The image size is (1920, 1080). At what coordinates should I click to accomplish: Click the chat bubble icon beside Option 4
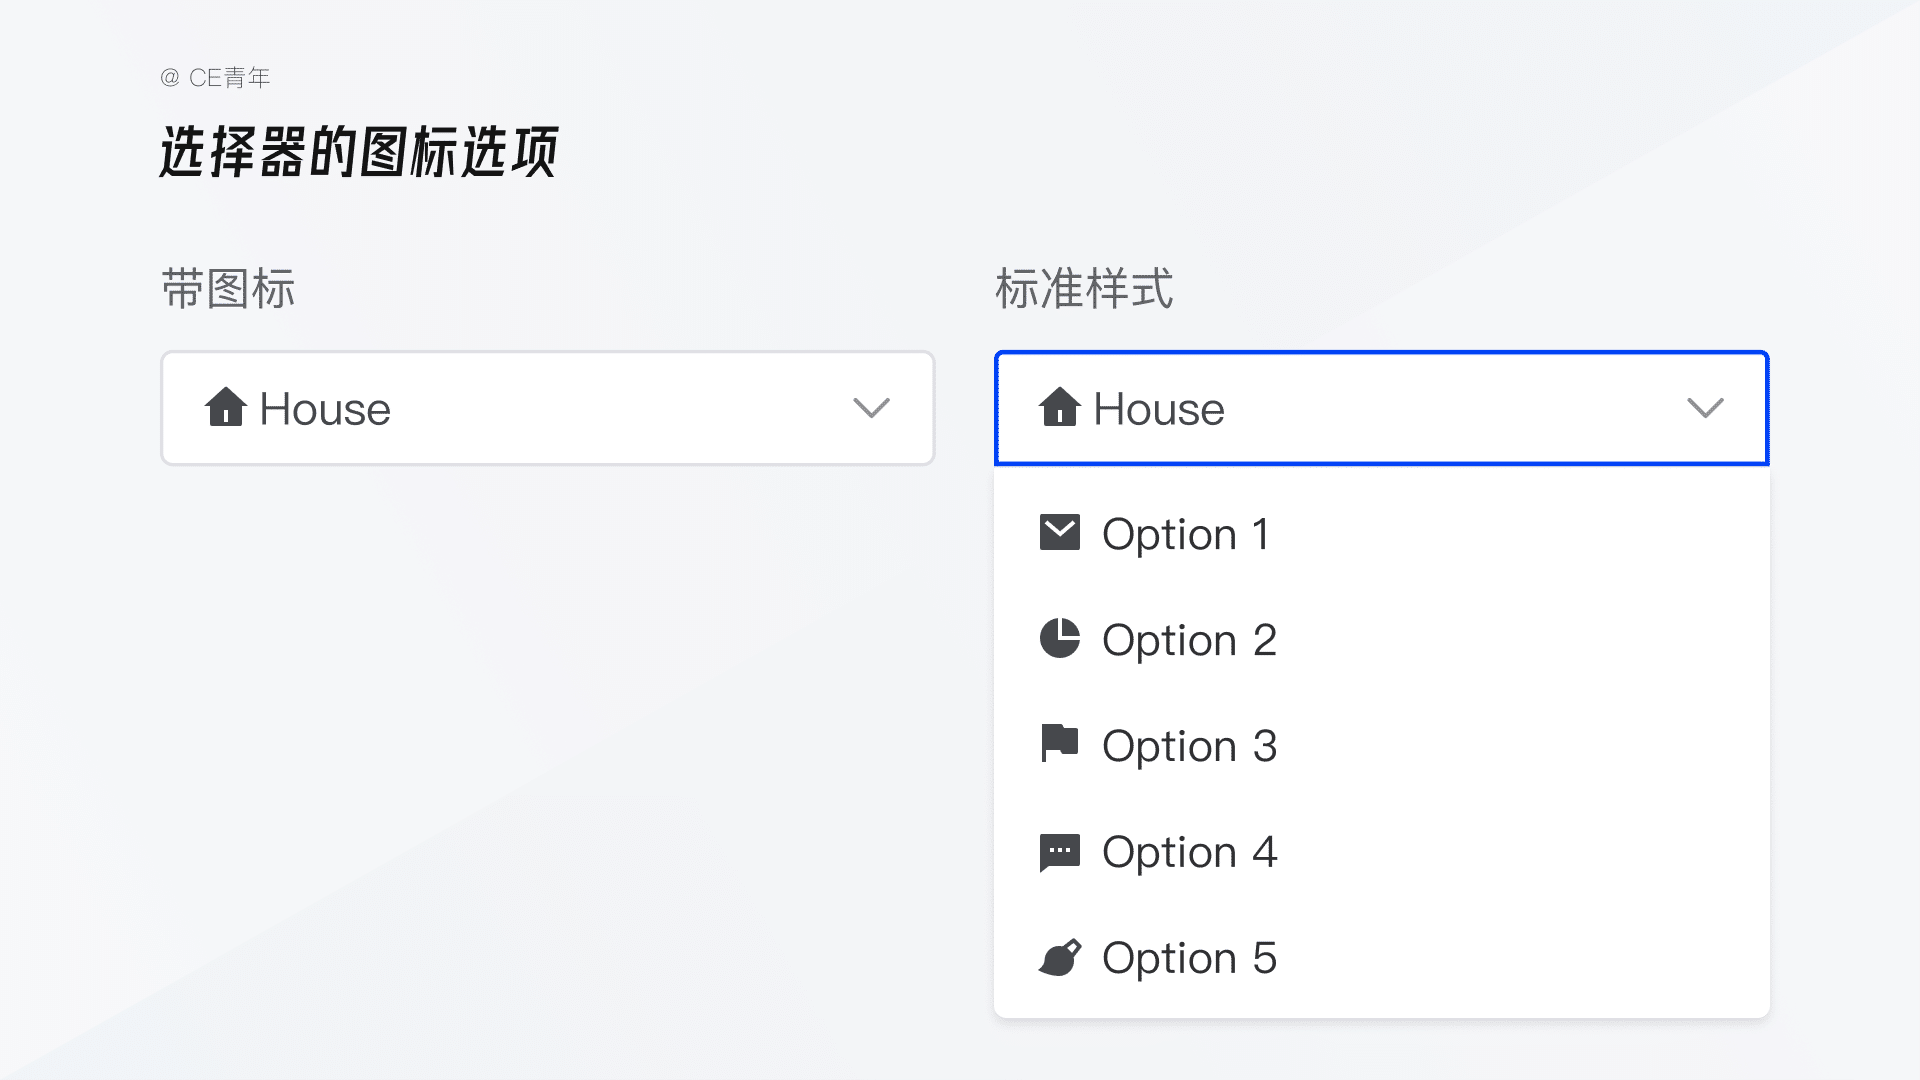[1059, 852]
